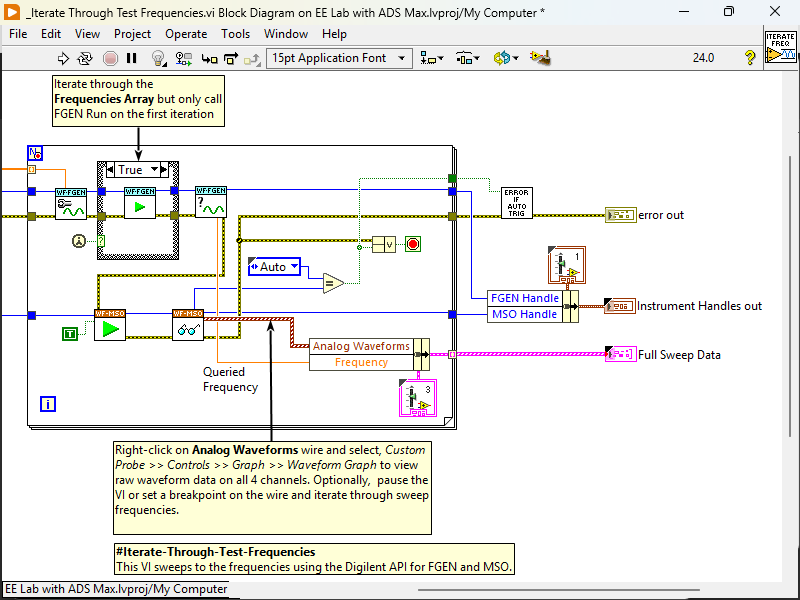Select the error out indicator terminal
The width and height of the screenshot is (800, 600).
pyautogui.click(x=620, y=215)
